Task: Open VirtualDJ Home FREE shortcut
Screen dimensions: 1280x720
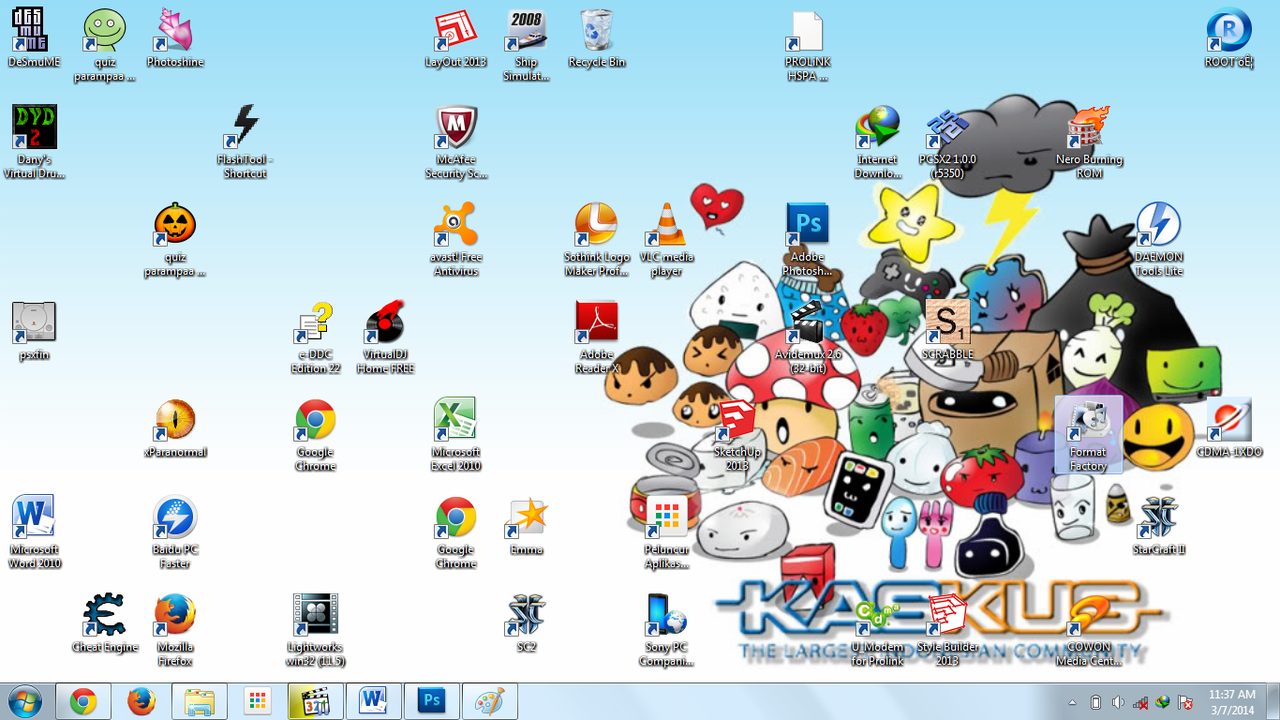Action: (x=386, y=337)
